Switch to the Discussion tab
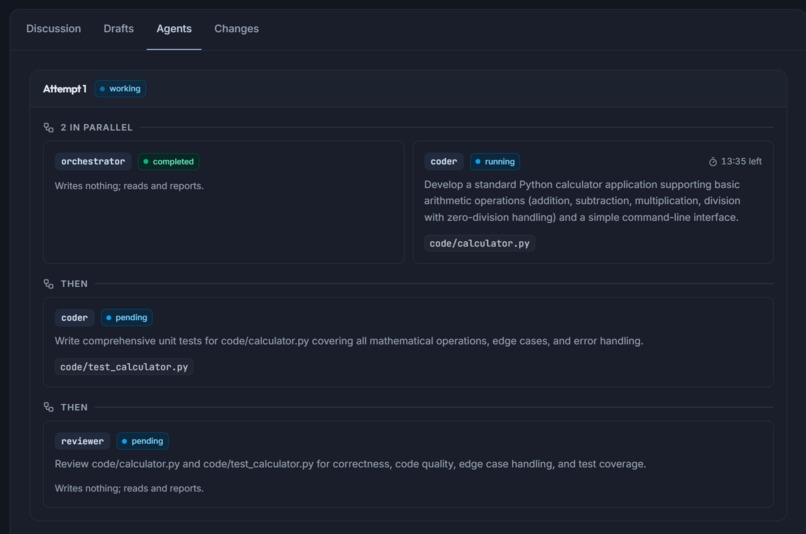This screenshot has height=534, width=806. (x=53, y=29)
